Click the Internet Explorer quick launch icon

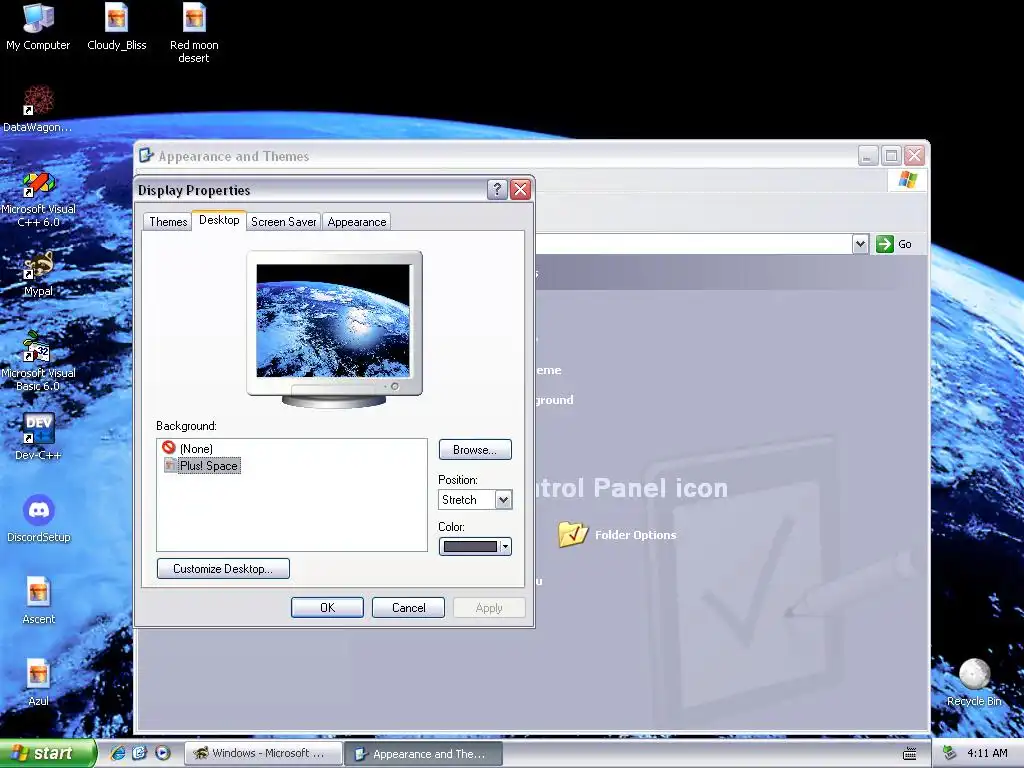click(x=118, y=753)
